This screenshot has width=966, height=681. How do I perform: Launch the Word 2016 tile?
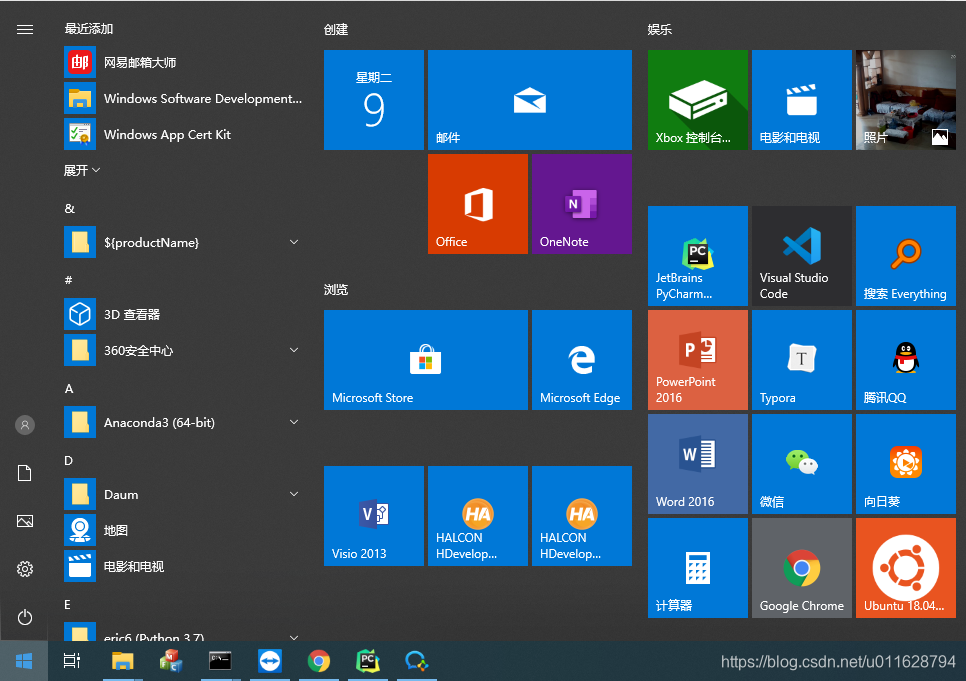coord(698,464)
